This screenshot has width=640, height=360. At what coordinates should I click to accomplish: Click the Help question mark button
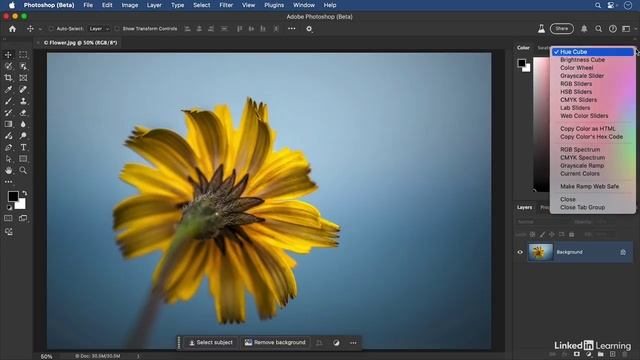pyautogui.click(x=613, y=29)
